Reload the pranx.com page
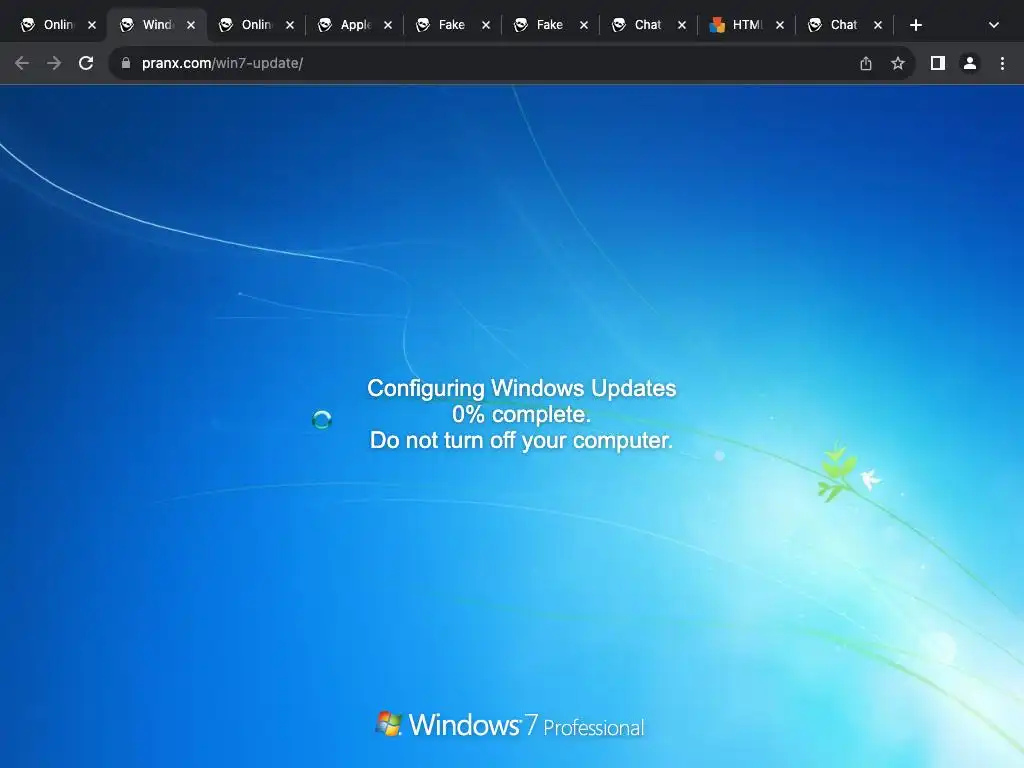Viewport: 1024px width, 768px height. (86, 63)
